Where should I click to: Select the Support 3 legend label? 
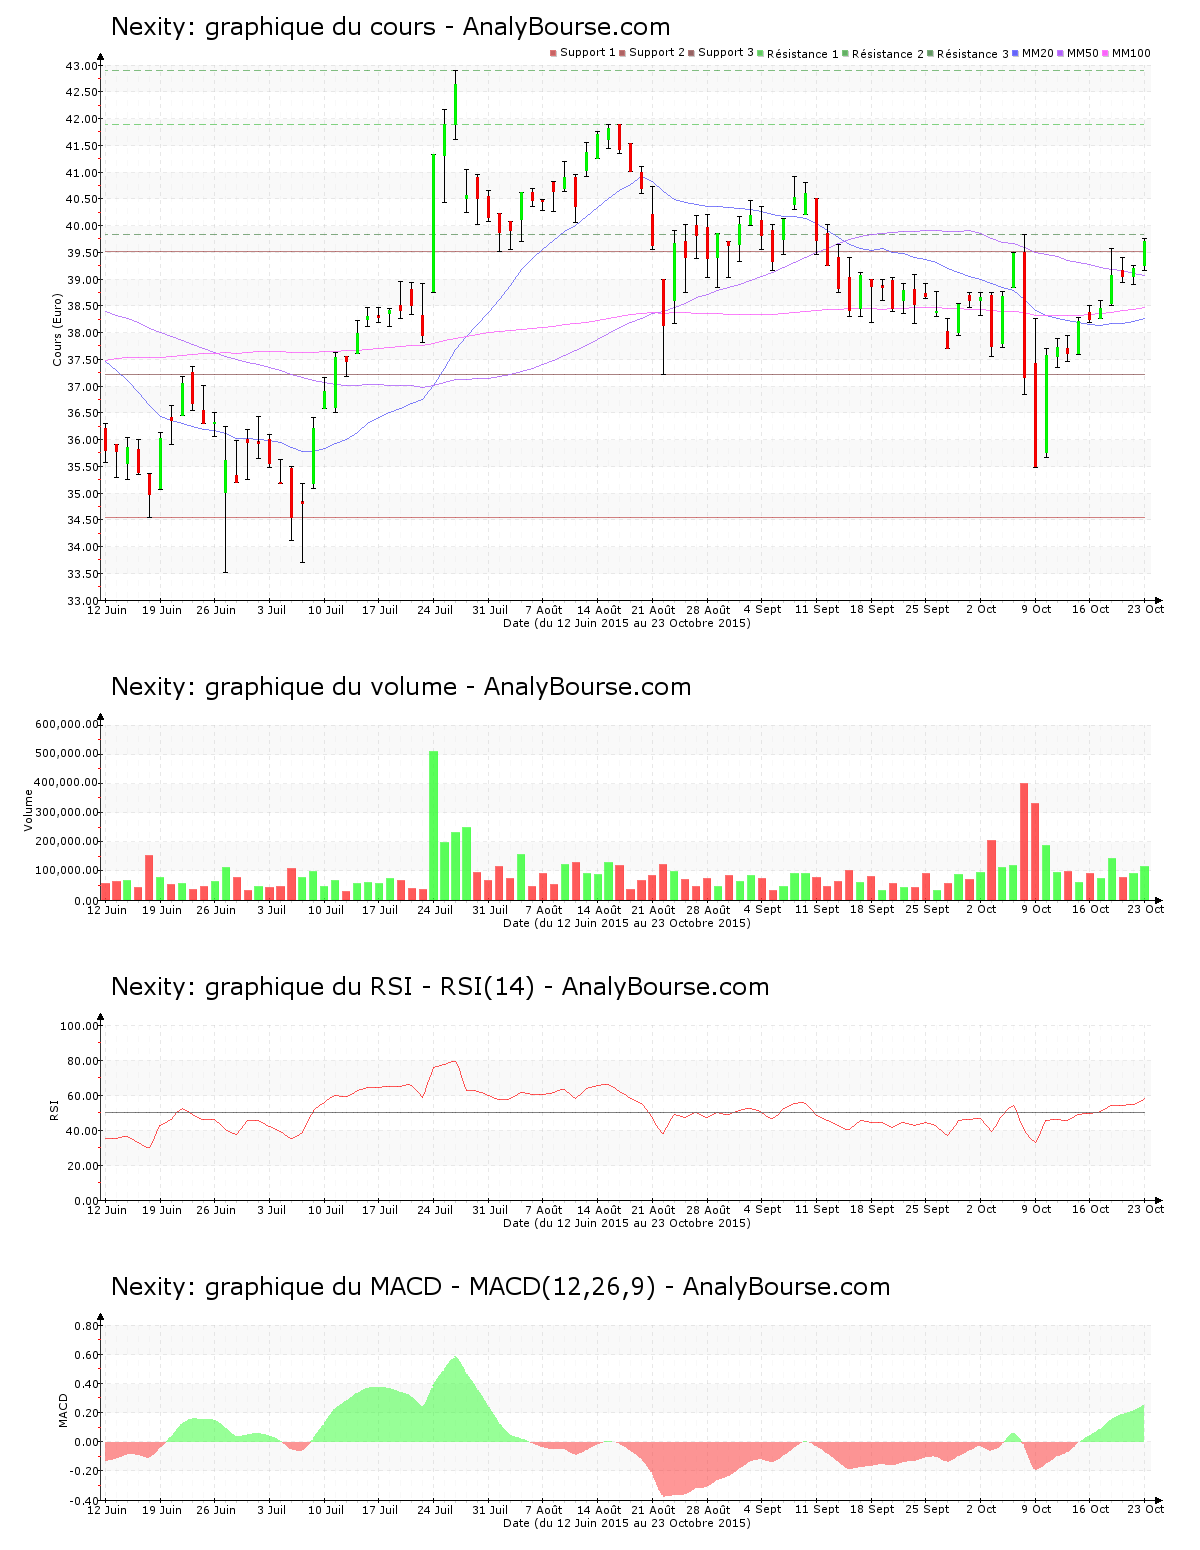[x=726, y=53]
